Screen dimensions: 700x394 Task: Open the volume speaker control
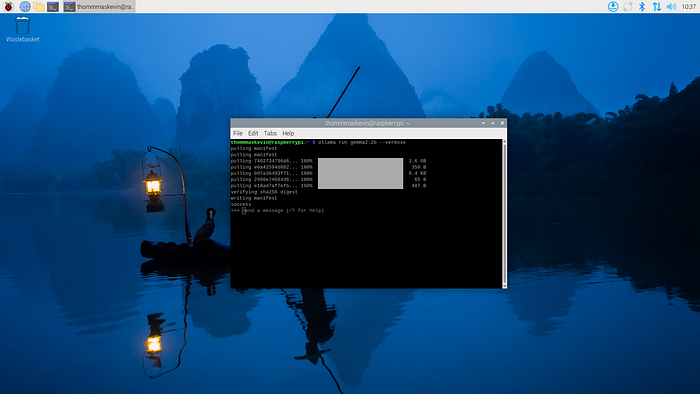pos(671,6)
